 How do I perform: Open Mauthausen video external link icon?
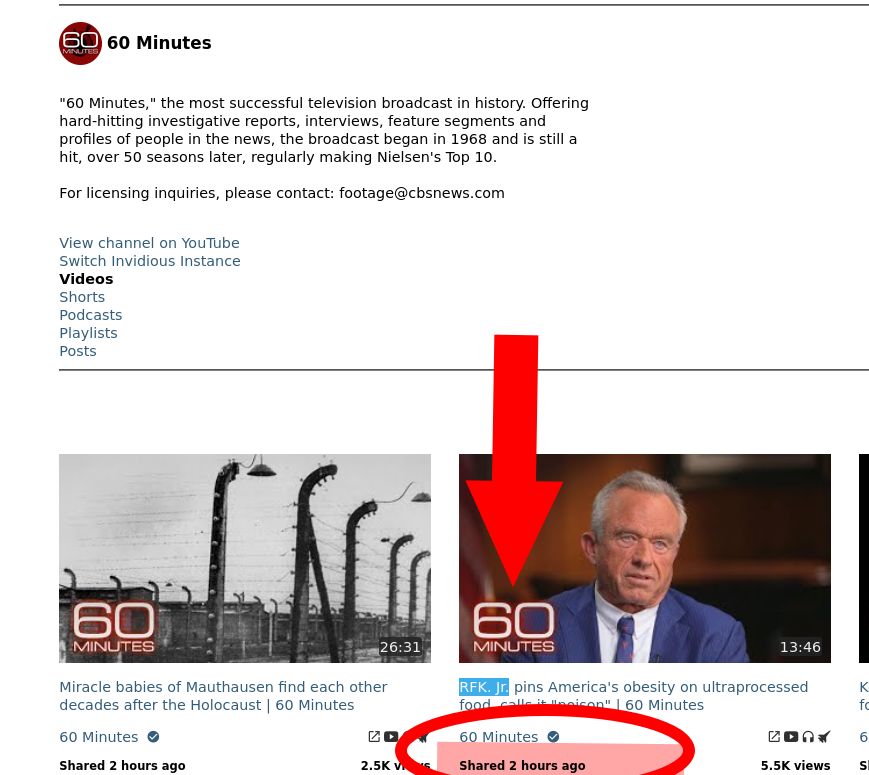[x=374, y=736]
